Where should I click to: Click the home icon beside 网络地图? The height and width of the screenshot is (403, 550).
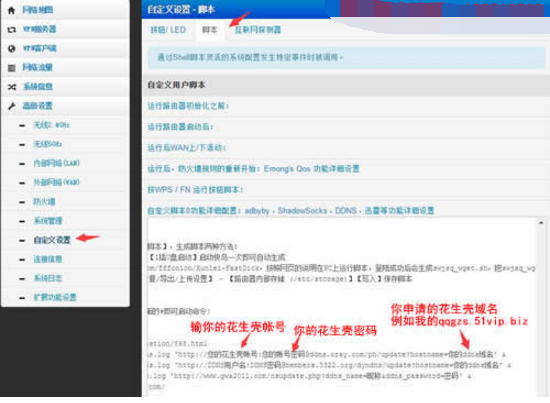tap(11, 10)
